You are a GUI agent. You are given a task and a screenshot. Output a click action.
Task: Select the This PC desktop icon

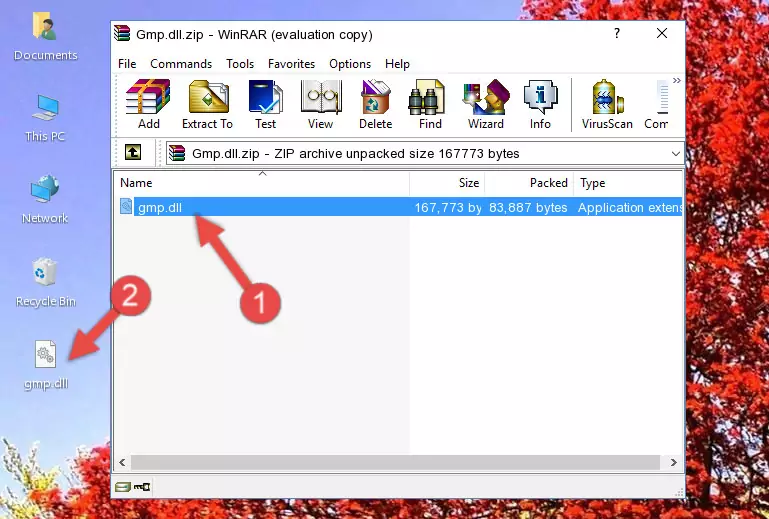coord(45,118)
